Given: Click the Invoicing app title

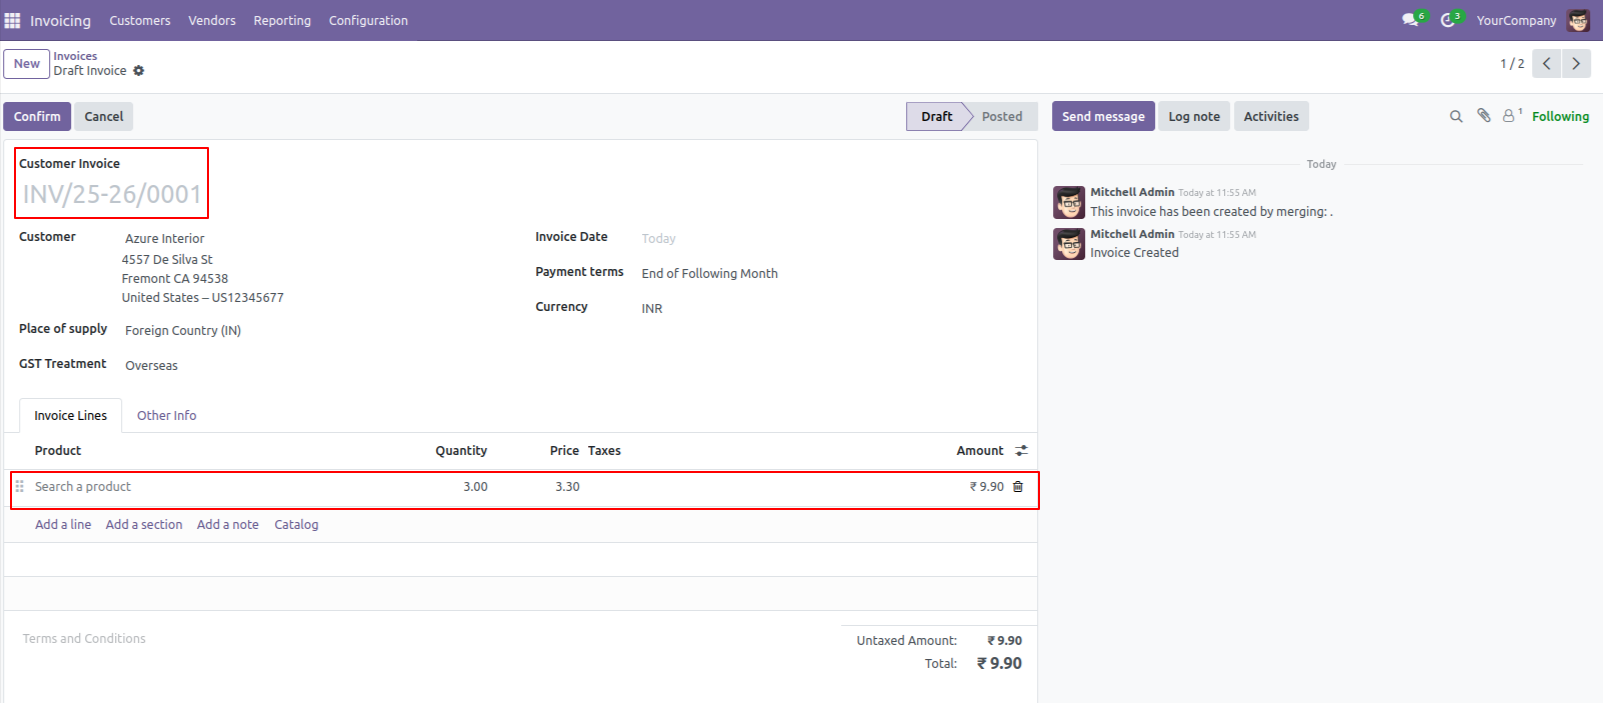Looking at the screenshot, I should (x=60, y=20).
